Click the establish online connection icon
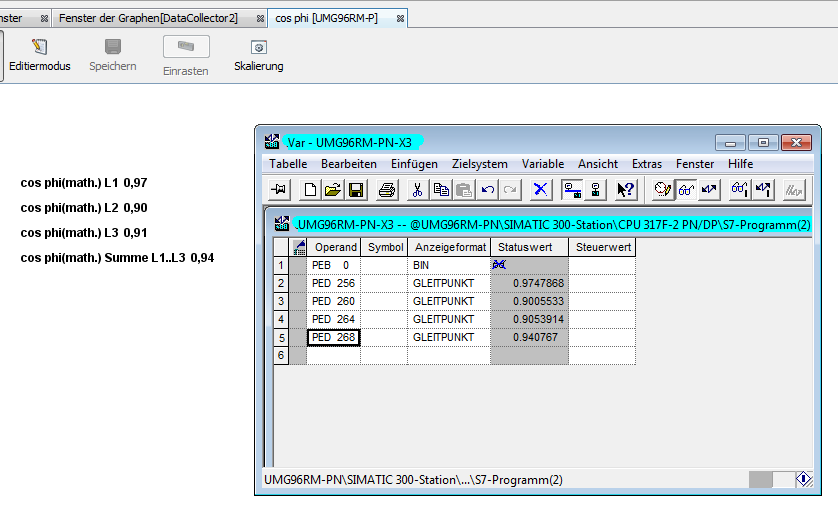This screenshot has width=838, height=522. click(572, 189)
